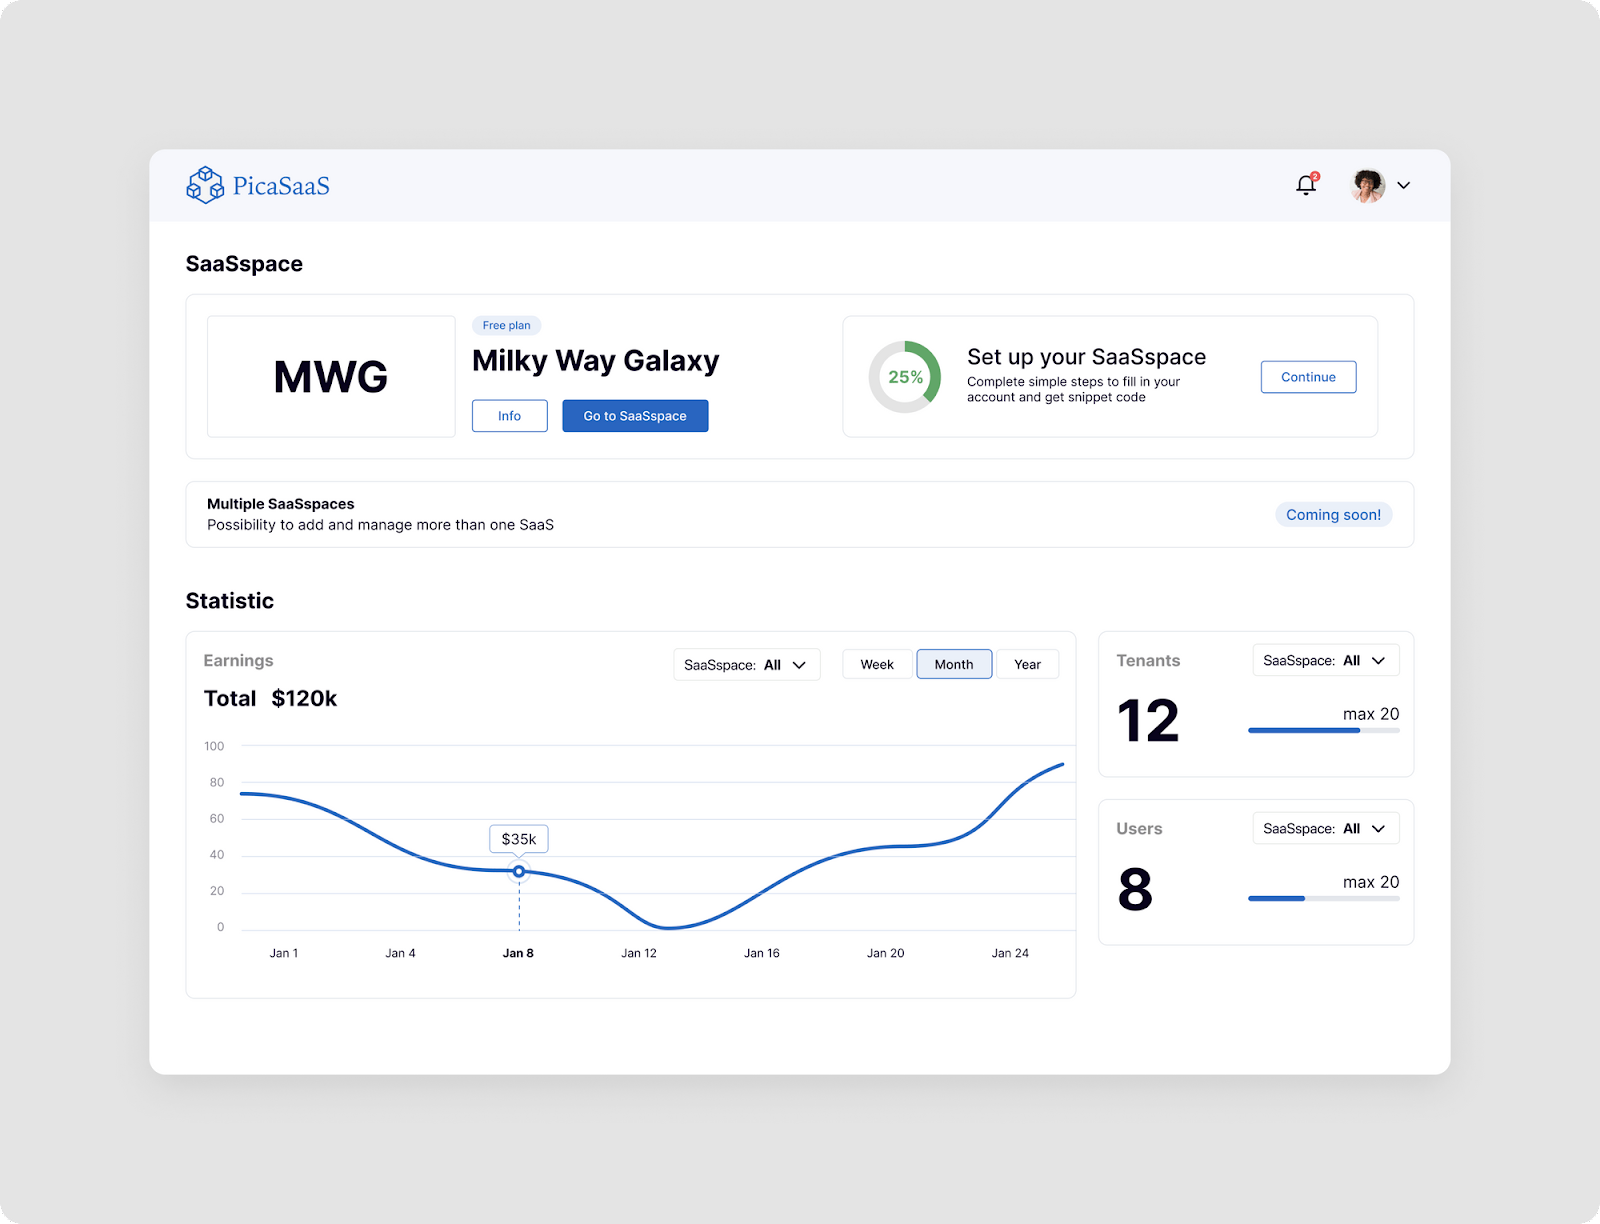Click the 25% setup progress ring
This screenshot has height=1224, width=1600.
[x=905, y=377]
